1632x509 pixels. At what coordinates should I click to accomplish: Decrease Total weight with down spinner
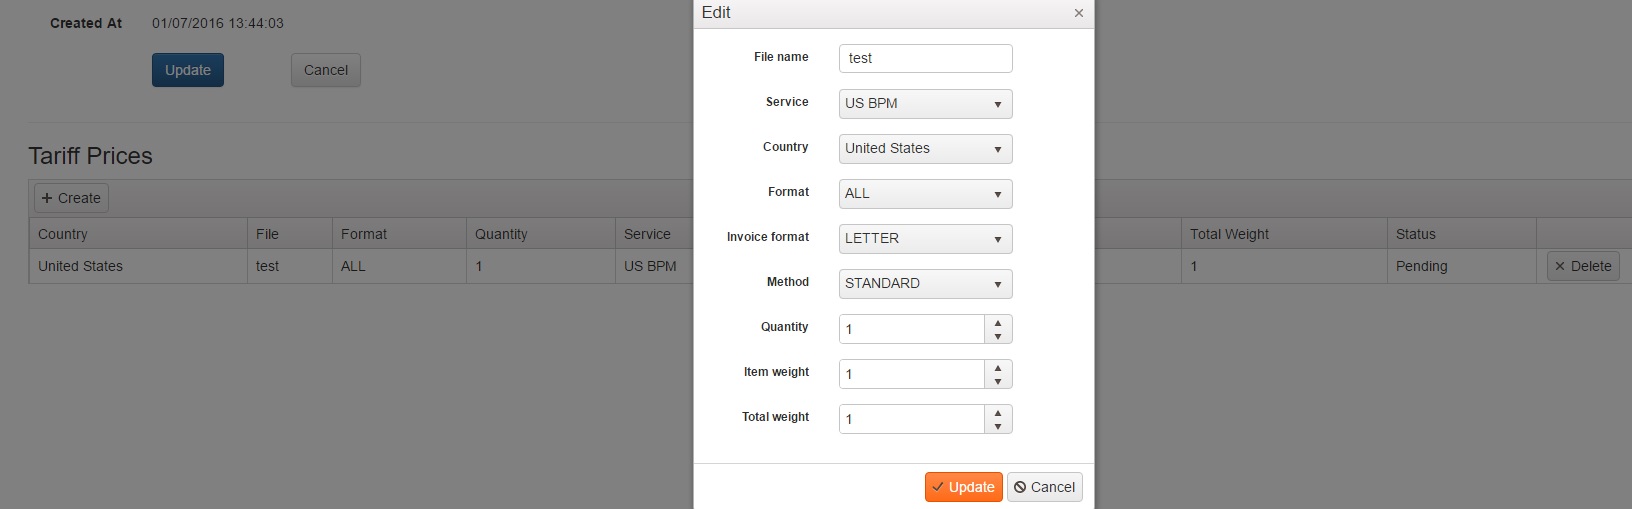[x=998, y=426]
